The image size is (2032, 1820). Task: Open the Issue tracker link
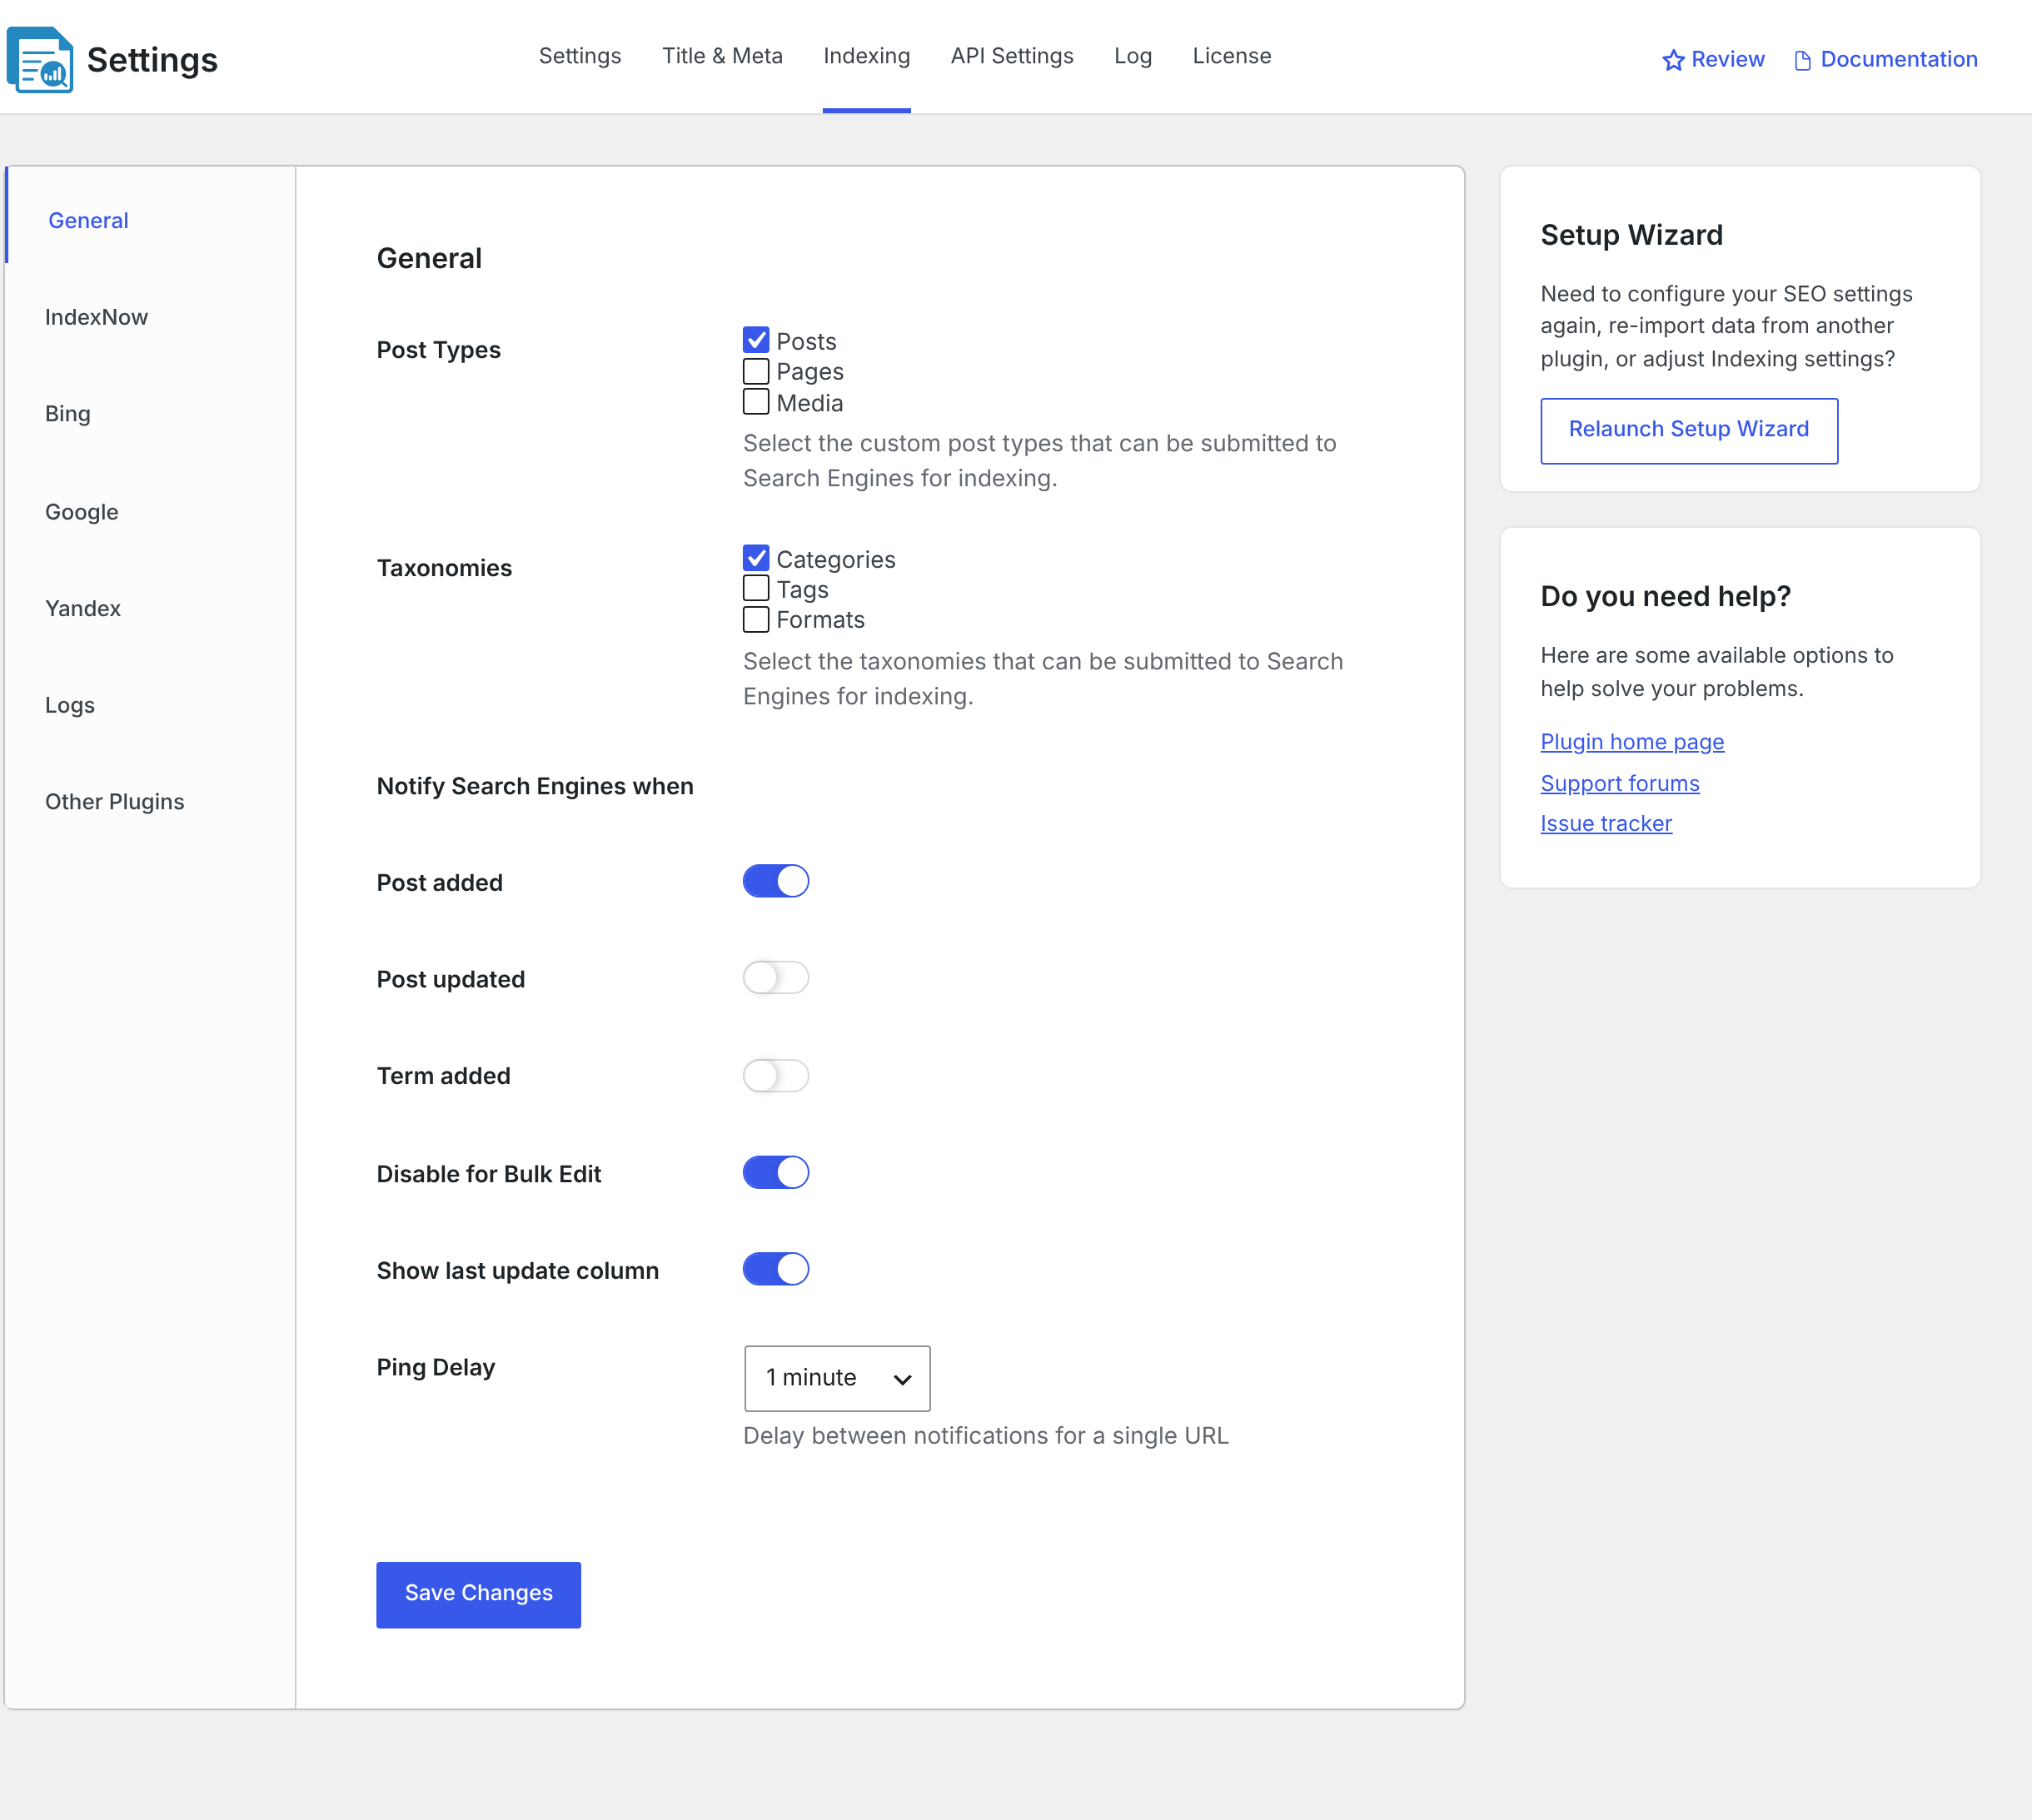pyautogui.click(x=1606, y=823)
